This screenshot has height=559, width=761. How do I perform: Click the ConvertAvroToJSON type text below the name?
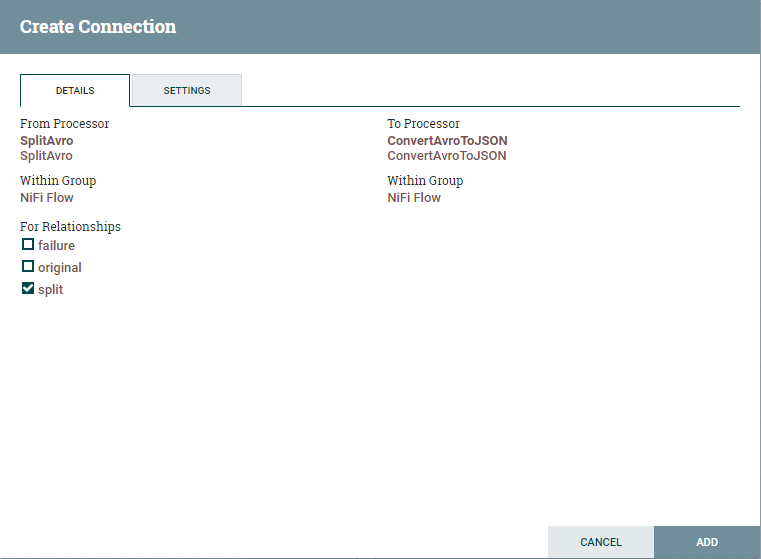point(447,156)
